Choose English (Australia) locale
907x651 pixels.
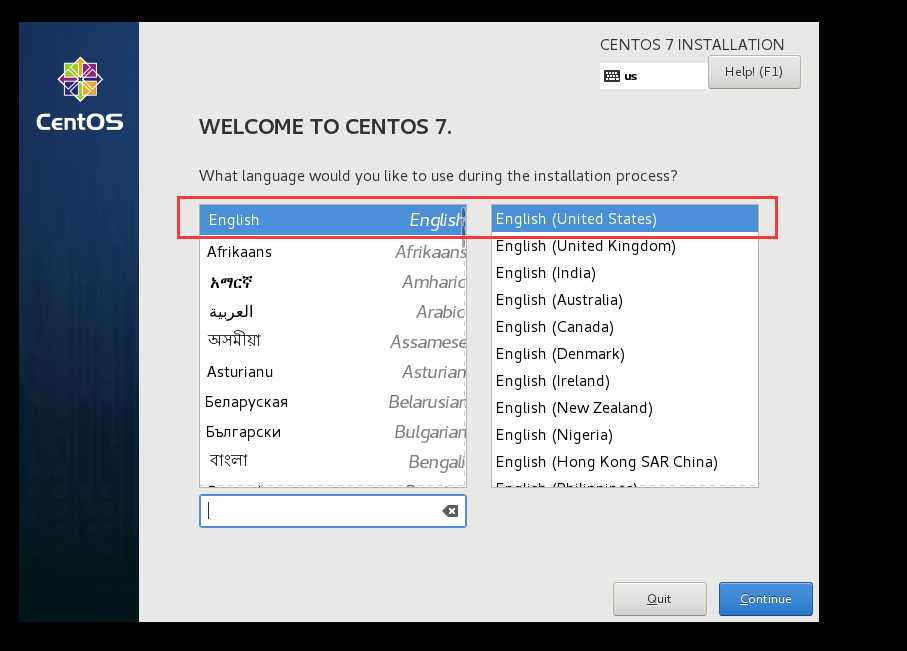pyautogui.click(x=625, y=300)
